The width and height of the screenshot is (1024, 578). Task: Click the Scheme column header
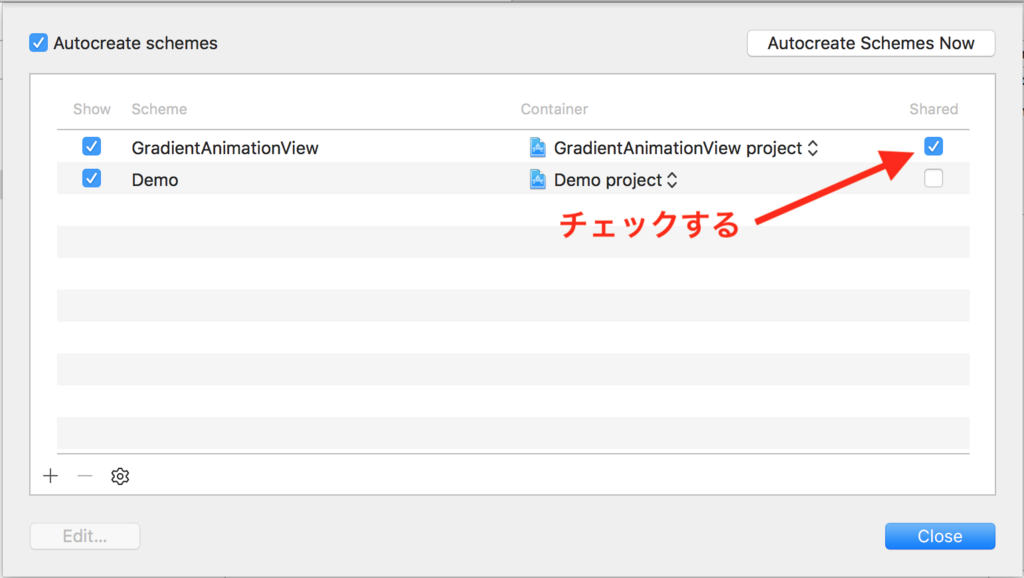[159, 109]
